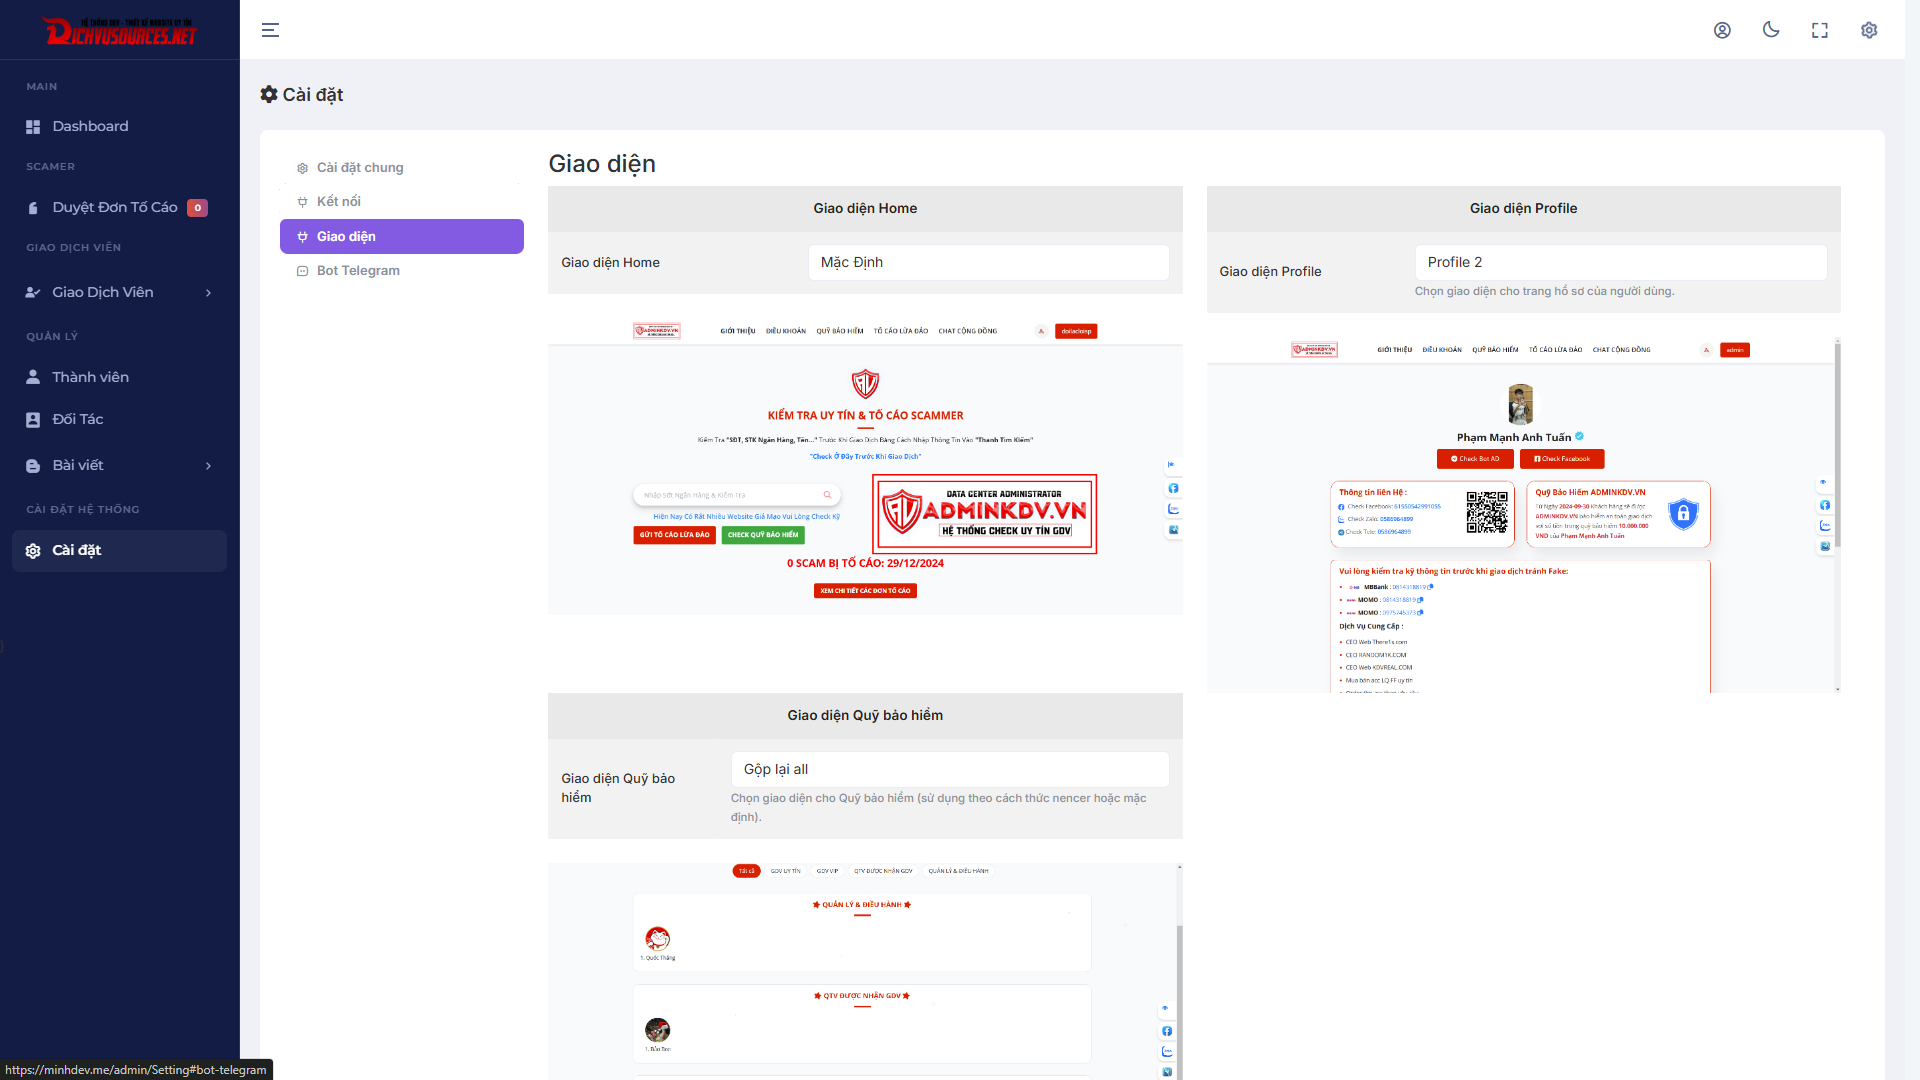This screenshot has width=1920, height=1080.
Task: Open user profile icon in header
Action: click(x=1722, y=30)
